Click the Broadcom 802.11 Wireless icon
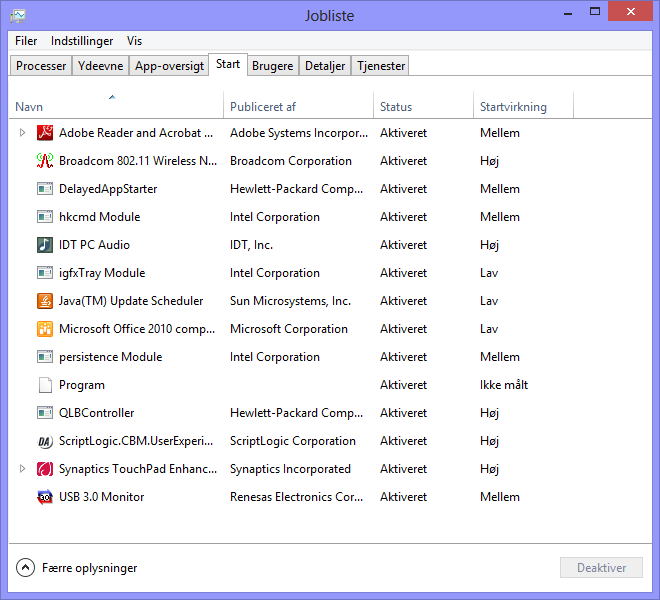 (x=44, y=161)
